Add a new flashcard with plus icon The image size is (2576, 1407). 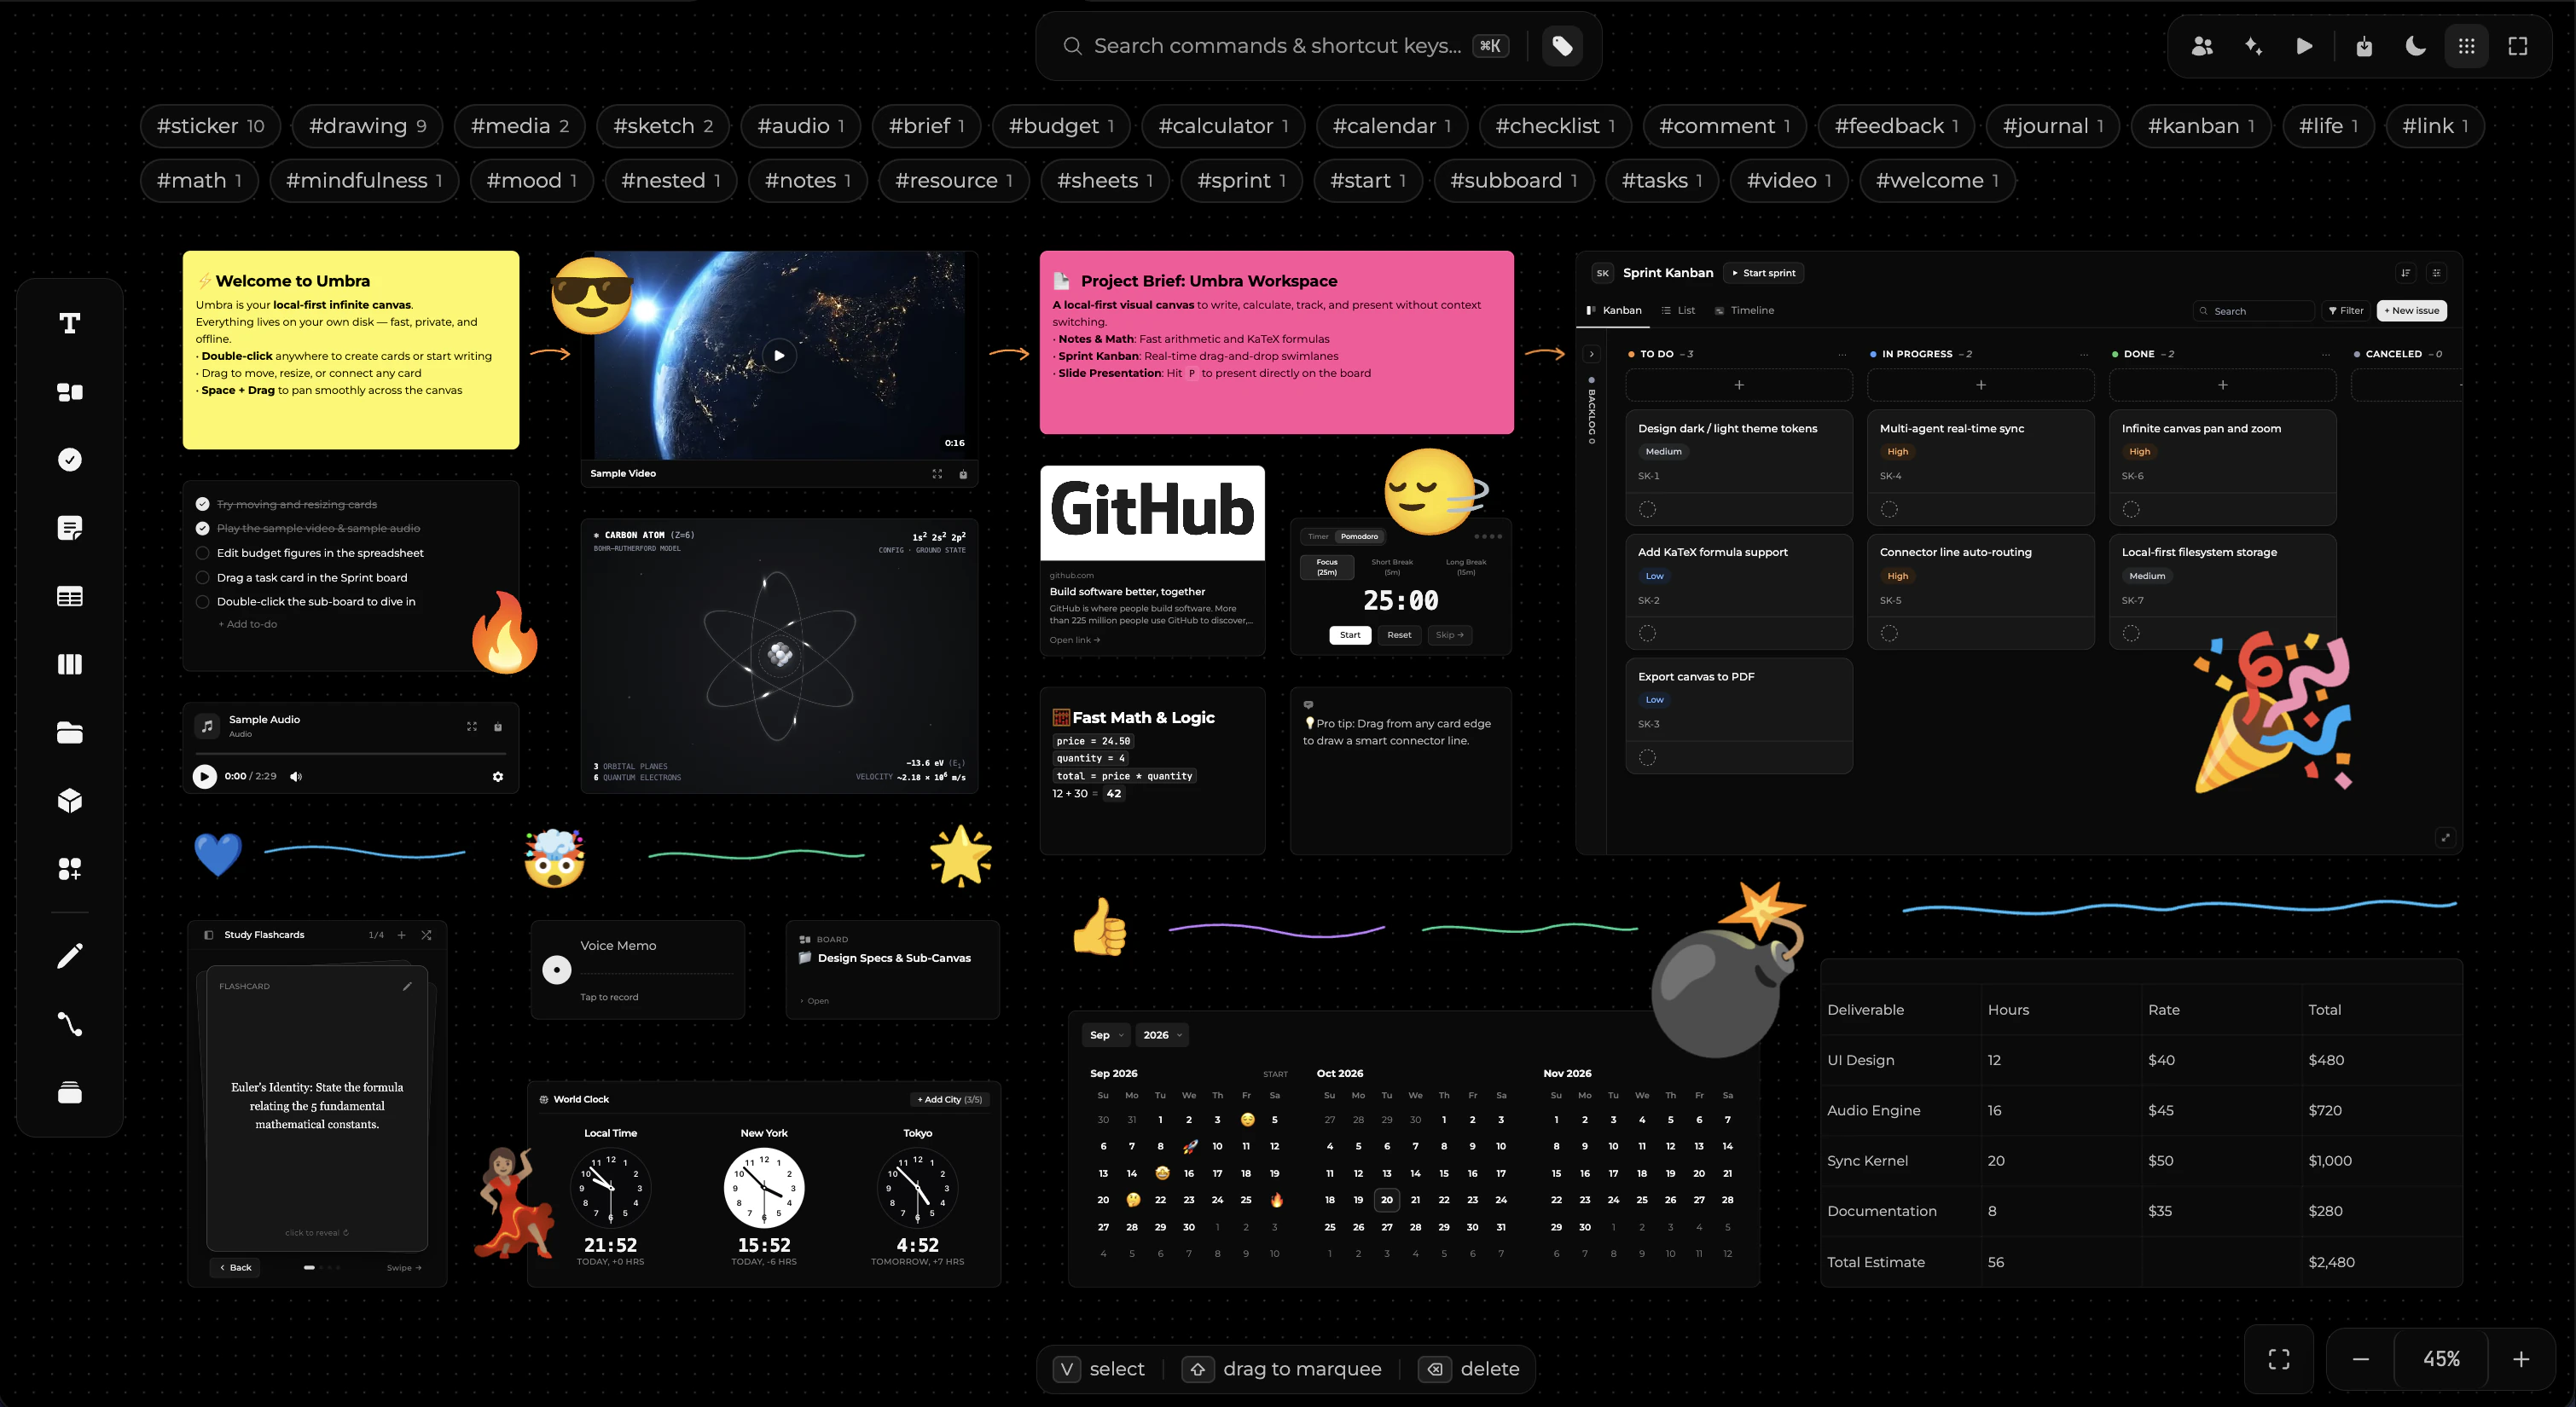(401, 935)
